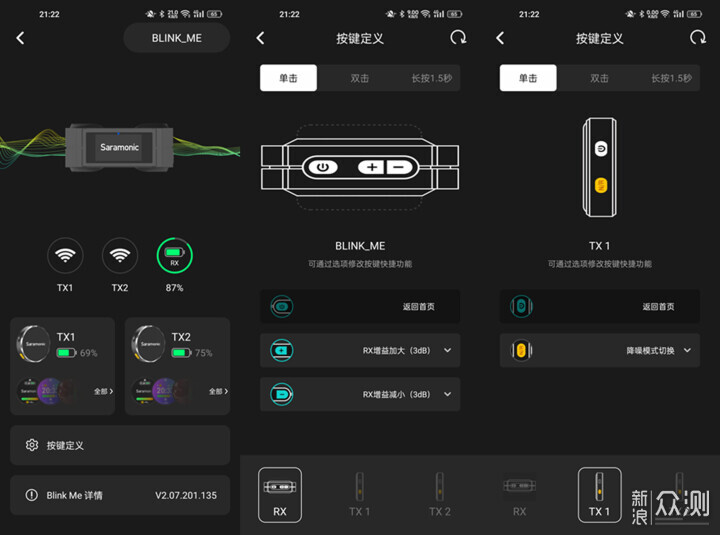The height and width of the screenshot is (535, 720).
Task: Open the RX增益减小 (3dB) dropdown
Action: [x=360, y=394]
